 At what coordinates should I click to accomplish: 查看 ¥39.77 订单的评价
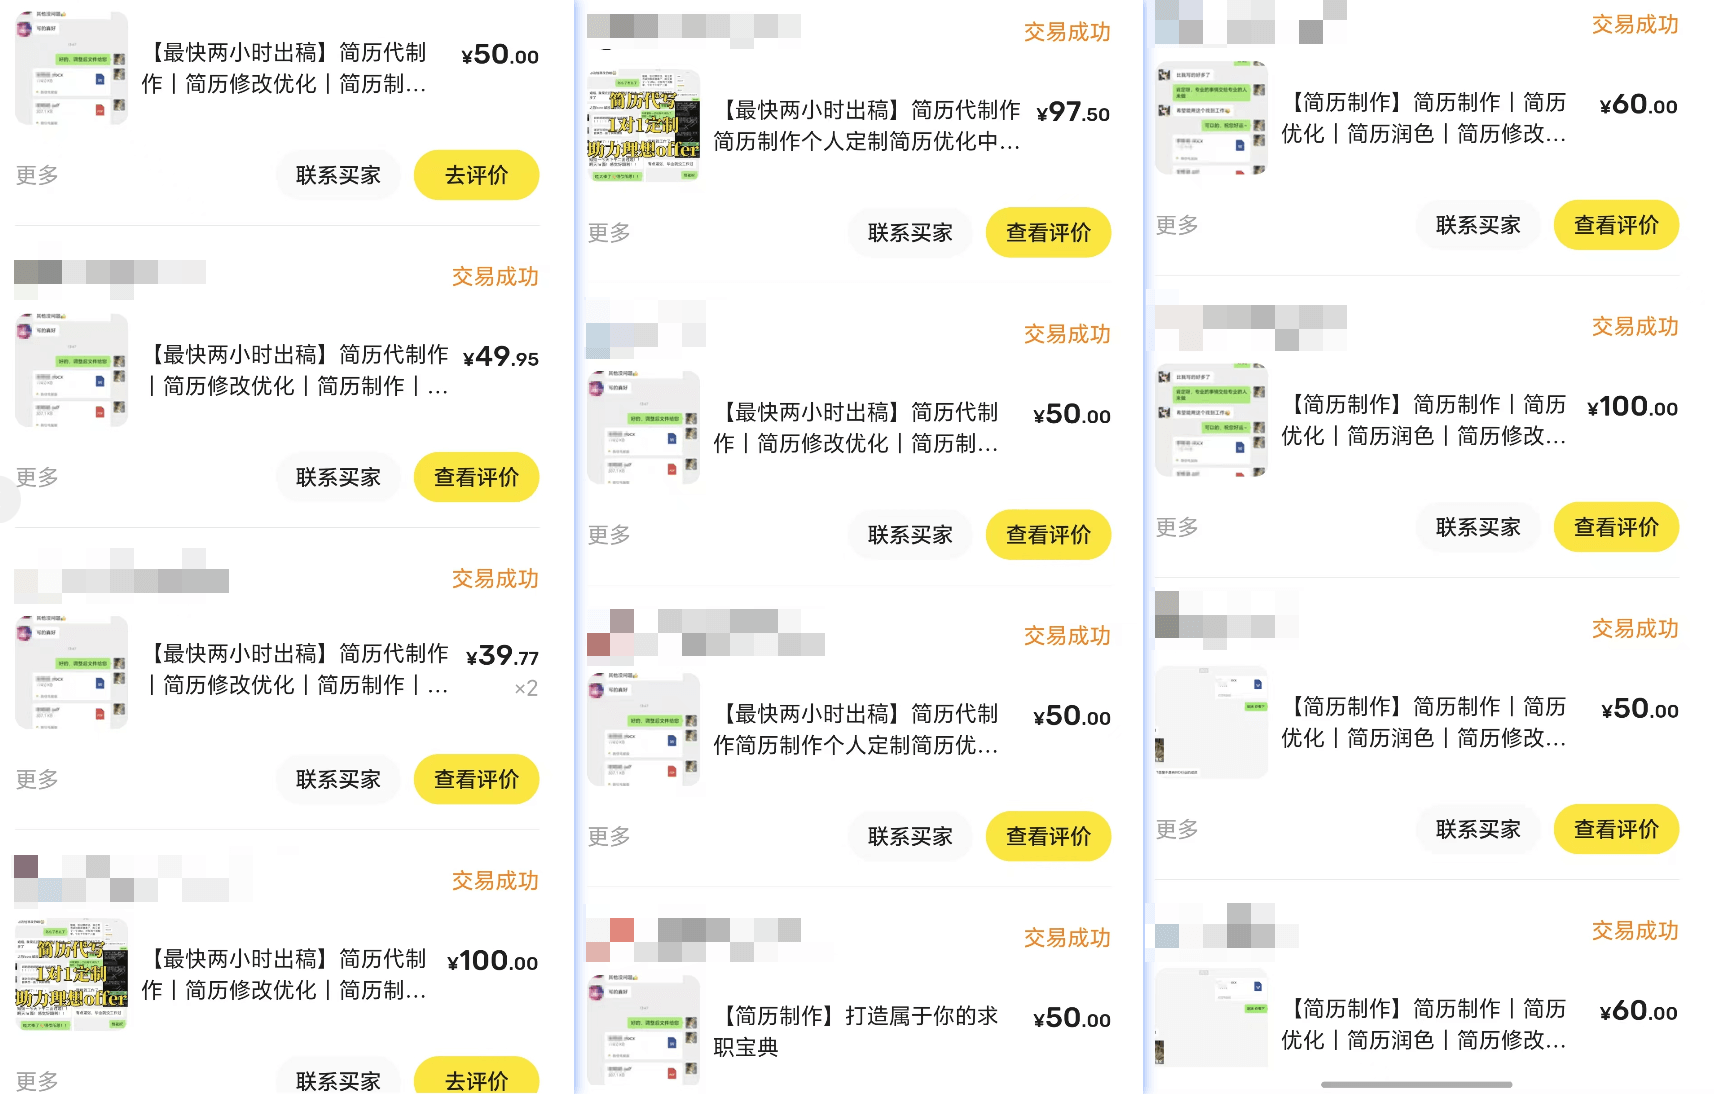pos(476,779)
